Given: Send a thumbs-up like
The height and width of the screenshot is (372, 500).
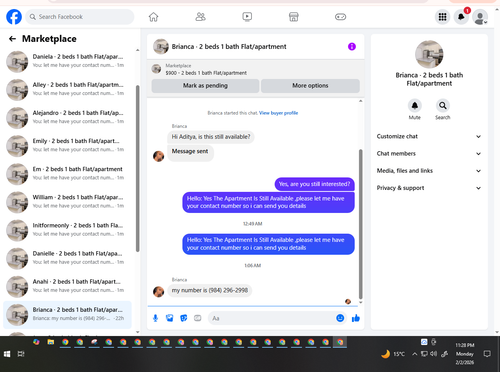Looking at the screenshot, I should point(356,318).
